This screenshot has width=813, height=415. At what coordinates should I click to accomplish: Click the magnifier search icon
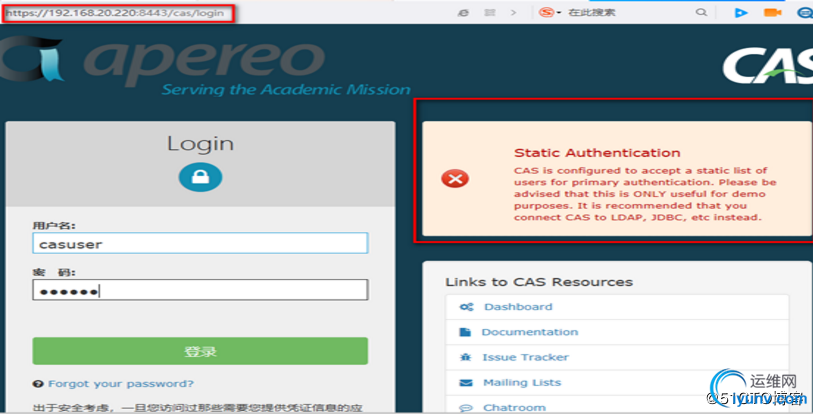(701, 12)
